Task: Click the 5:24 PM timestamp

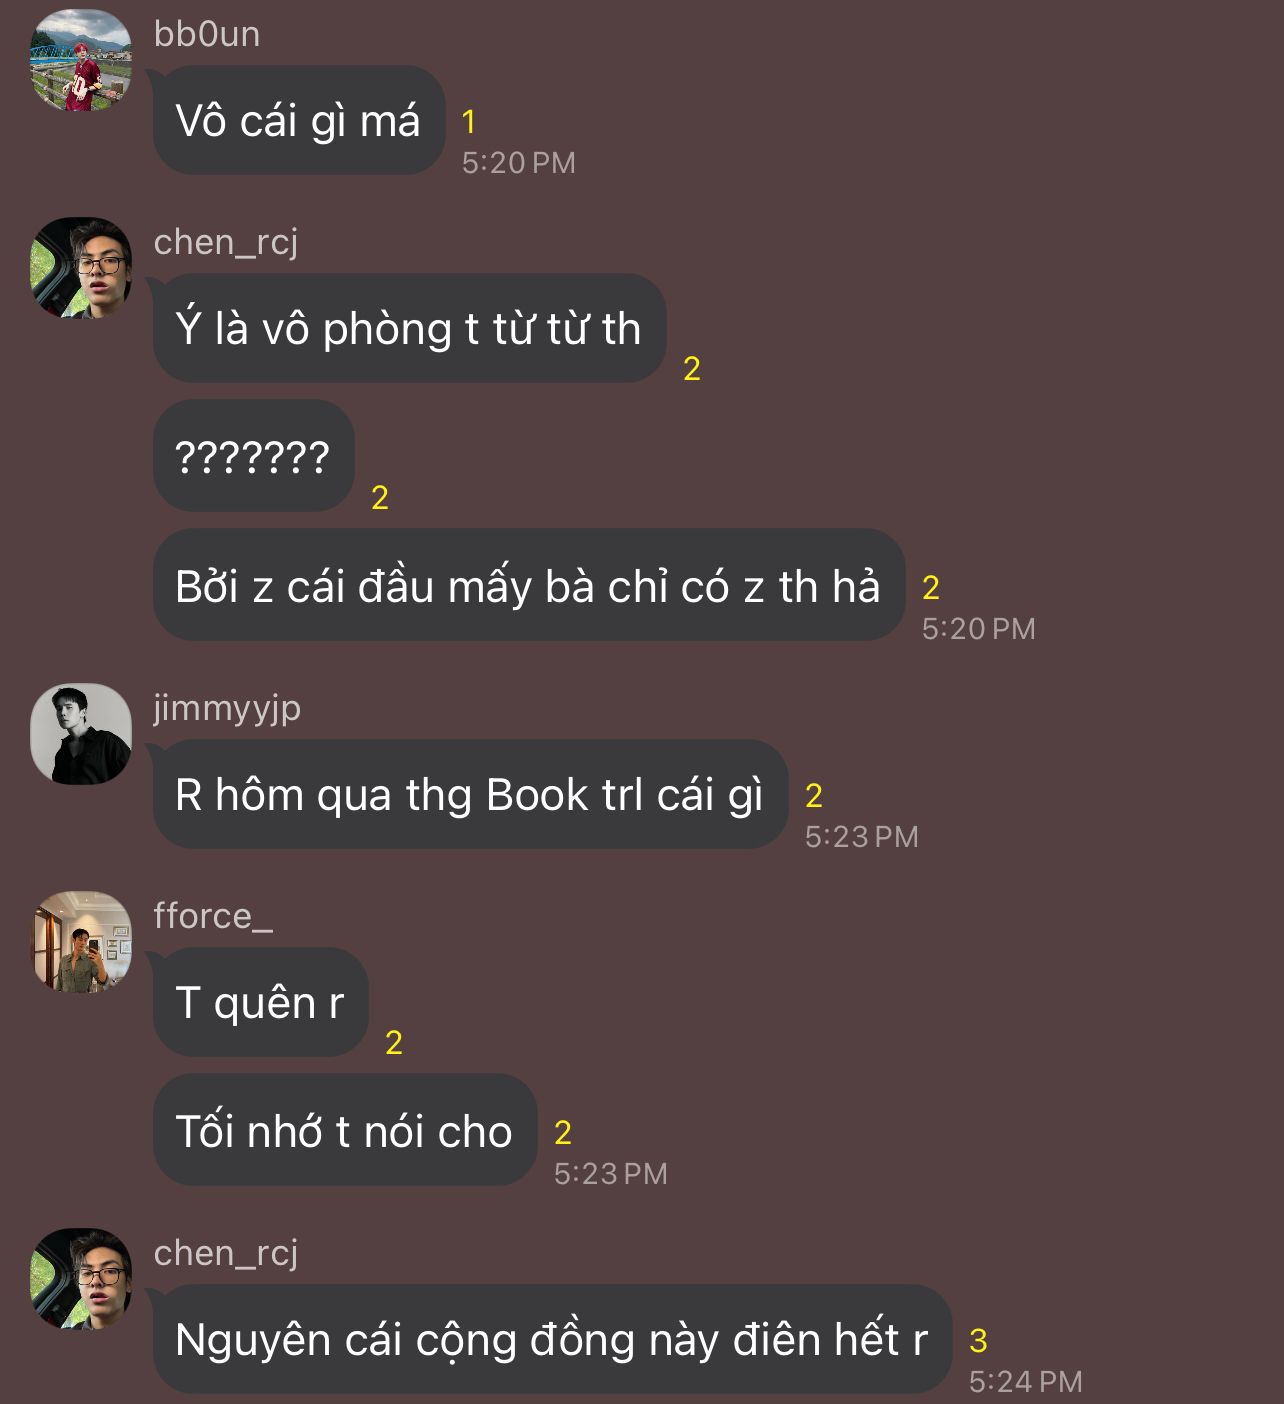Action: [1026, 1382]
